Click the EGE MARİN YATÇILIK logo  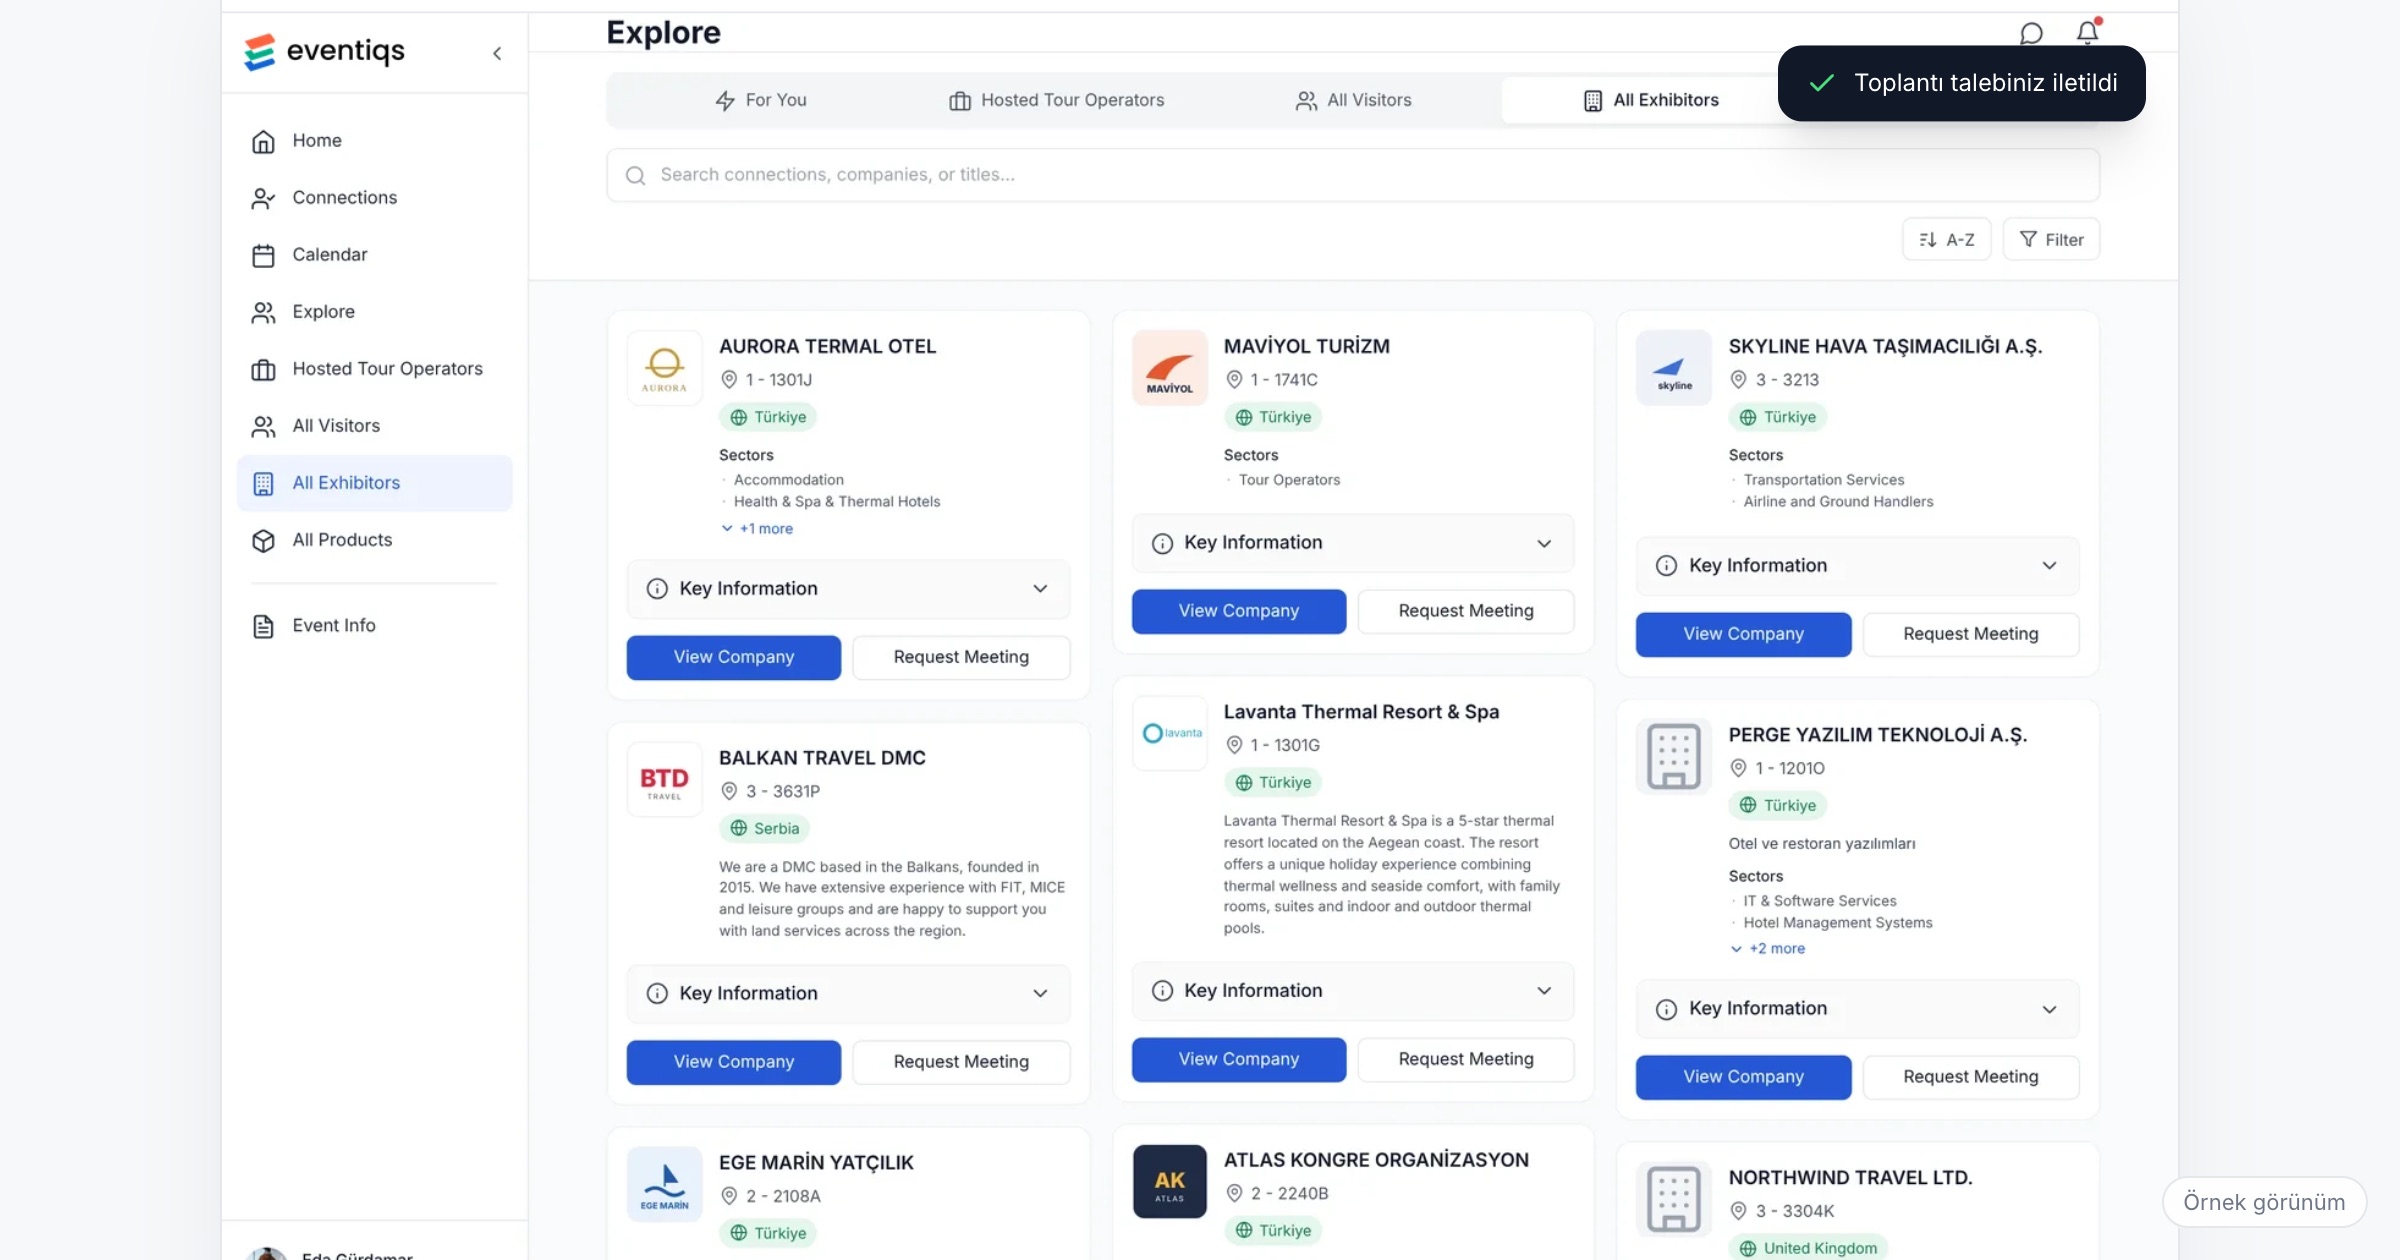[664, 1184]
